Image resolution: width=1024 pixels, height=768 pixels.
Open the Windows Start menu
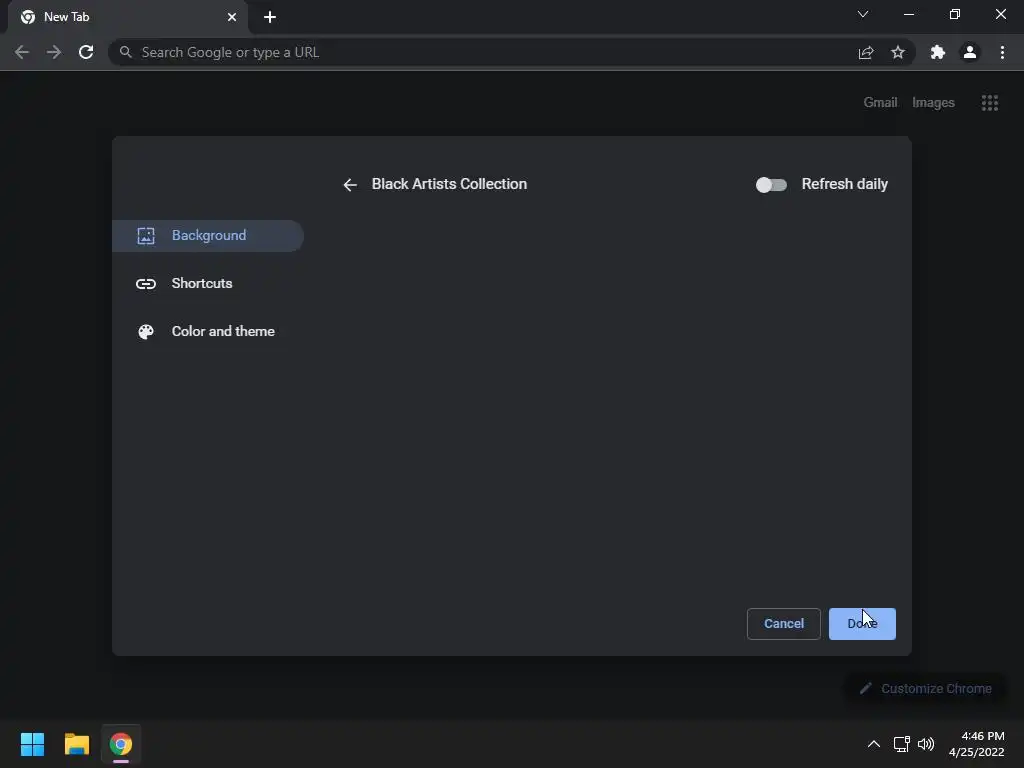[x=32, y=744]
